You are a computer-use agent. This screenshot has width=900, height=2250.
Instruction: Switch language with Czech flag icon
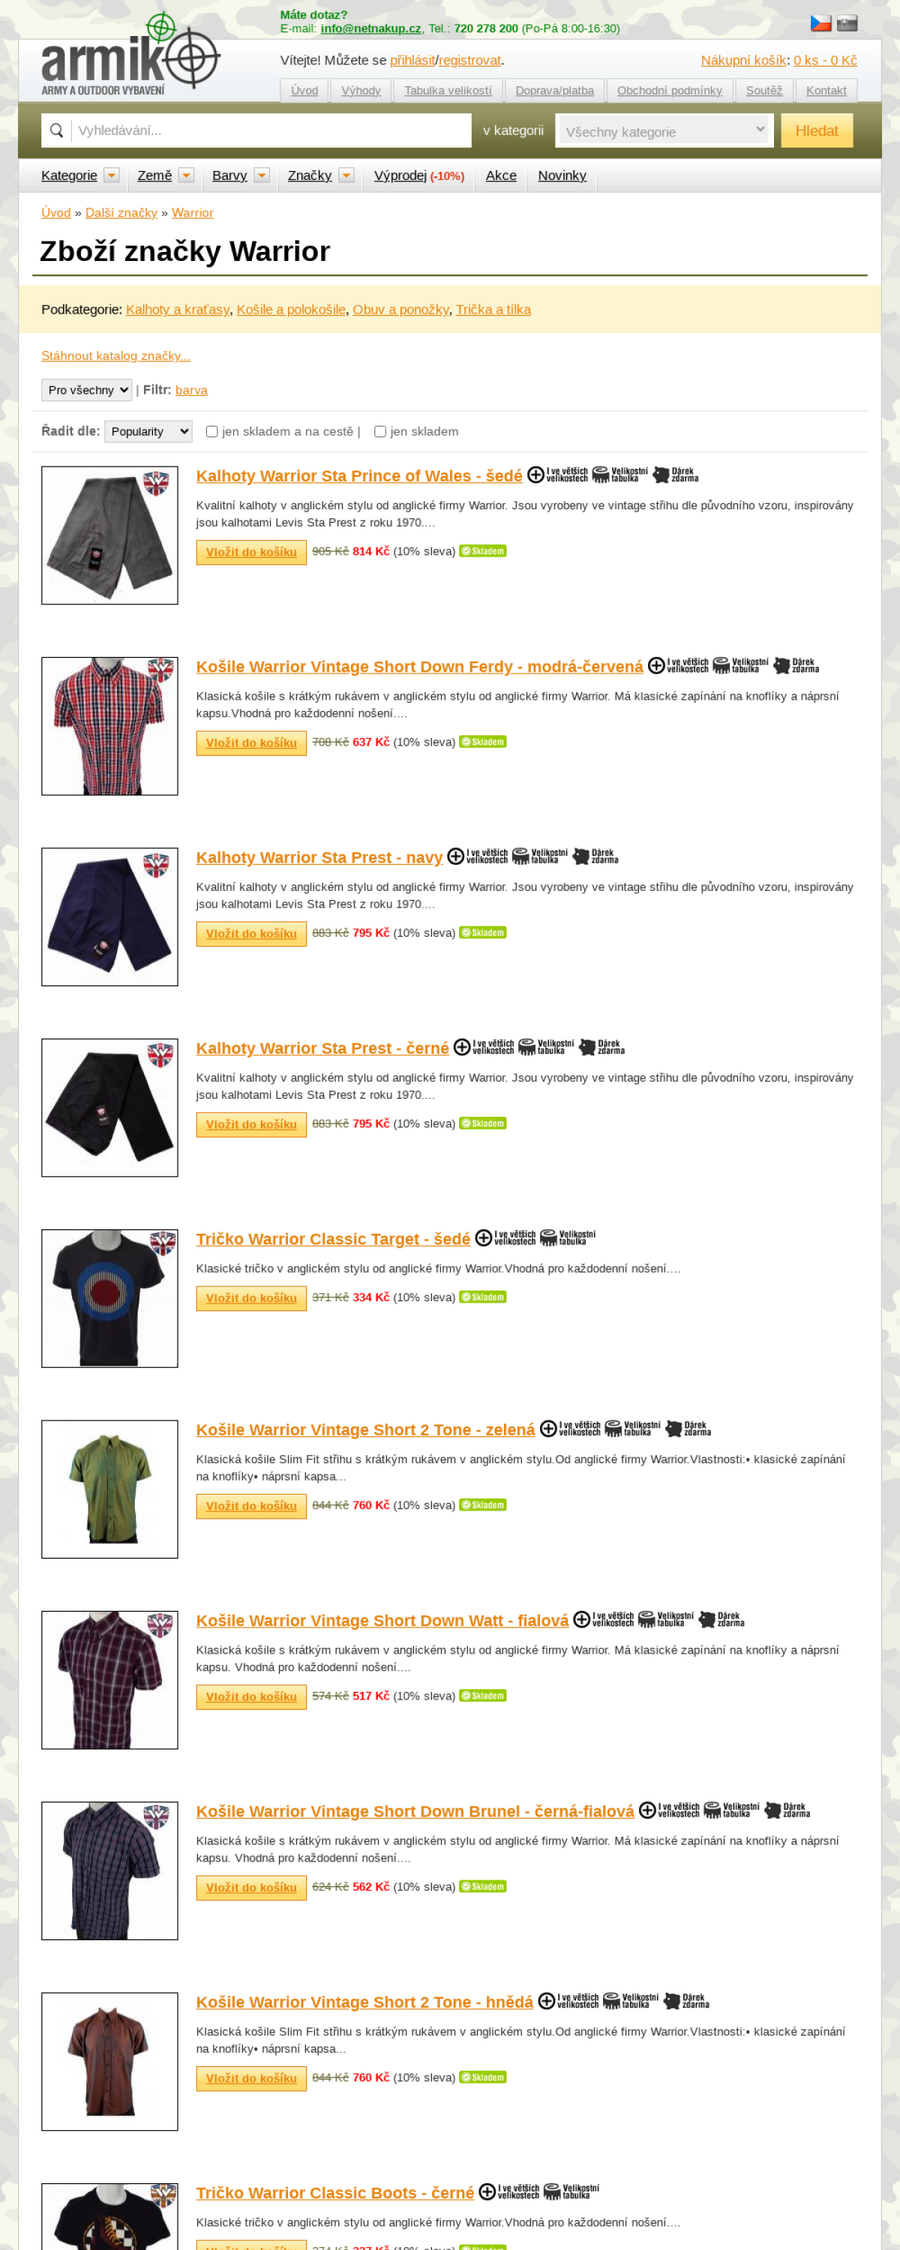(x=821, y=23)
